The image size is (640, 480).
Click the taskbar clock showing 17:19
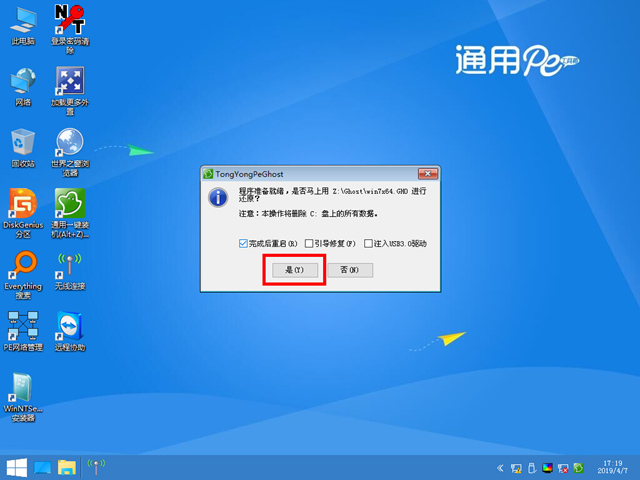click(612, 467)
